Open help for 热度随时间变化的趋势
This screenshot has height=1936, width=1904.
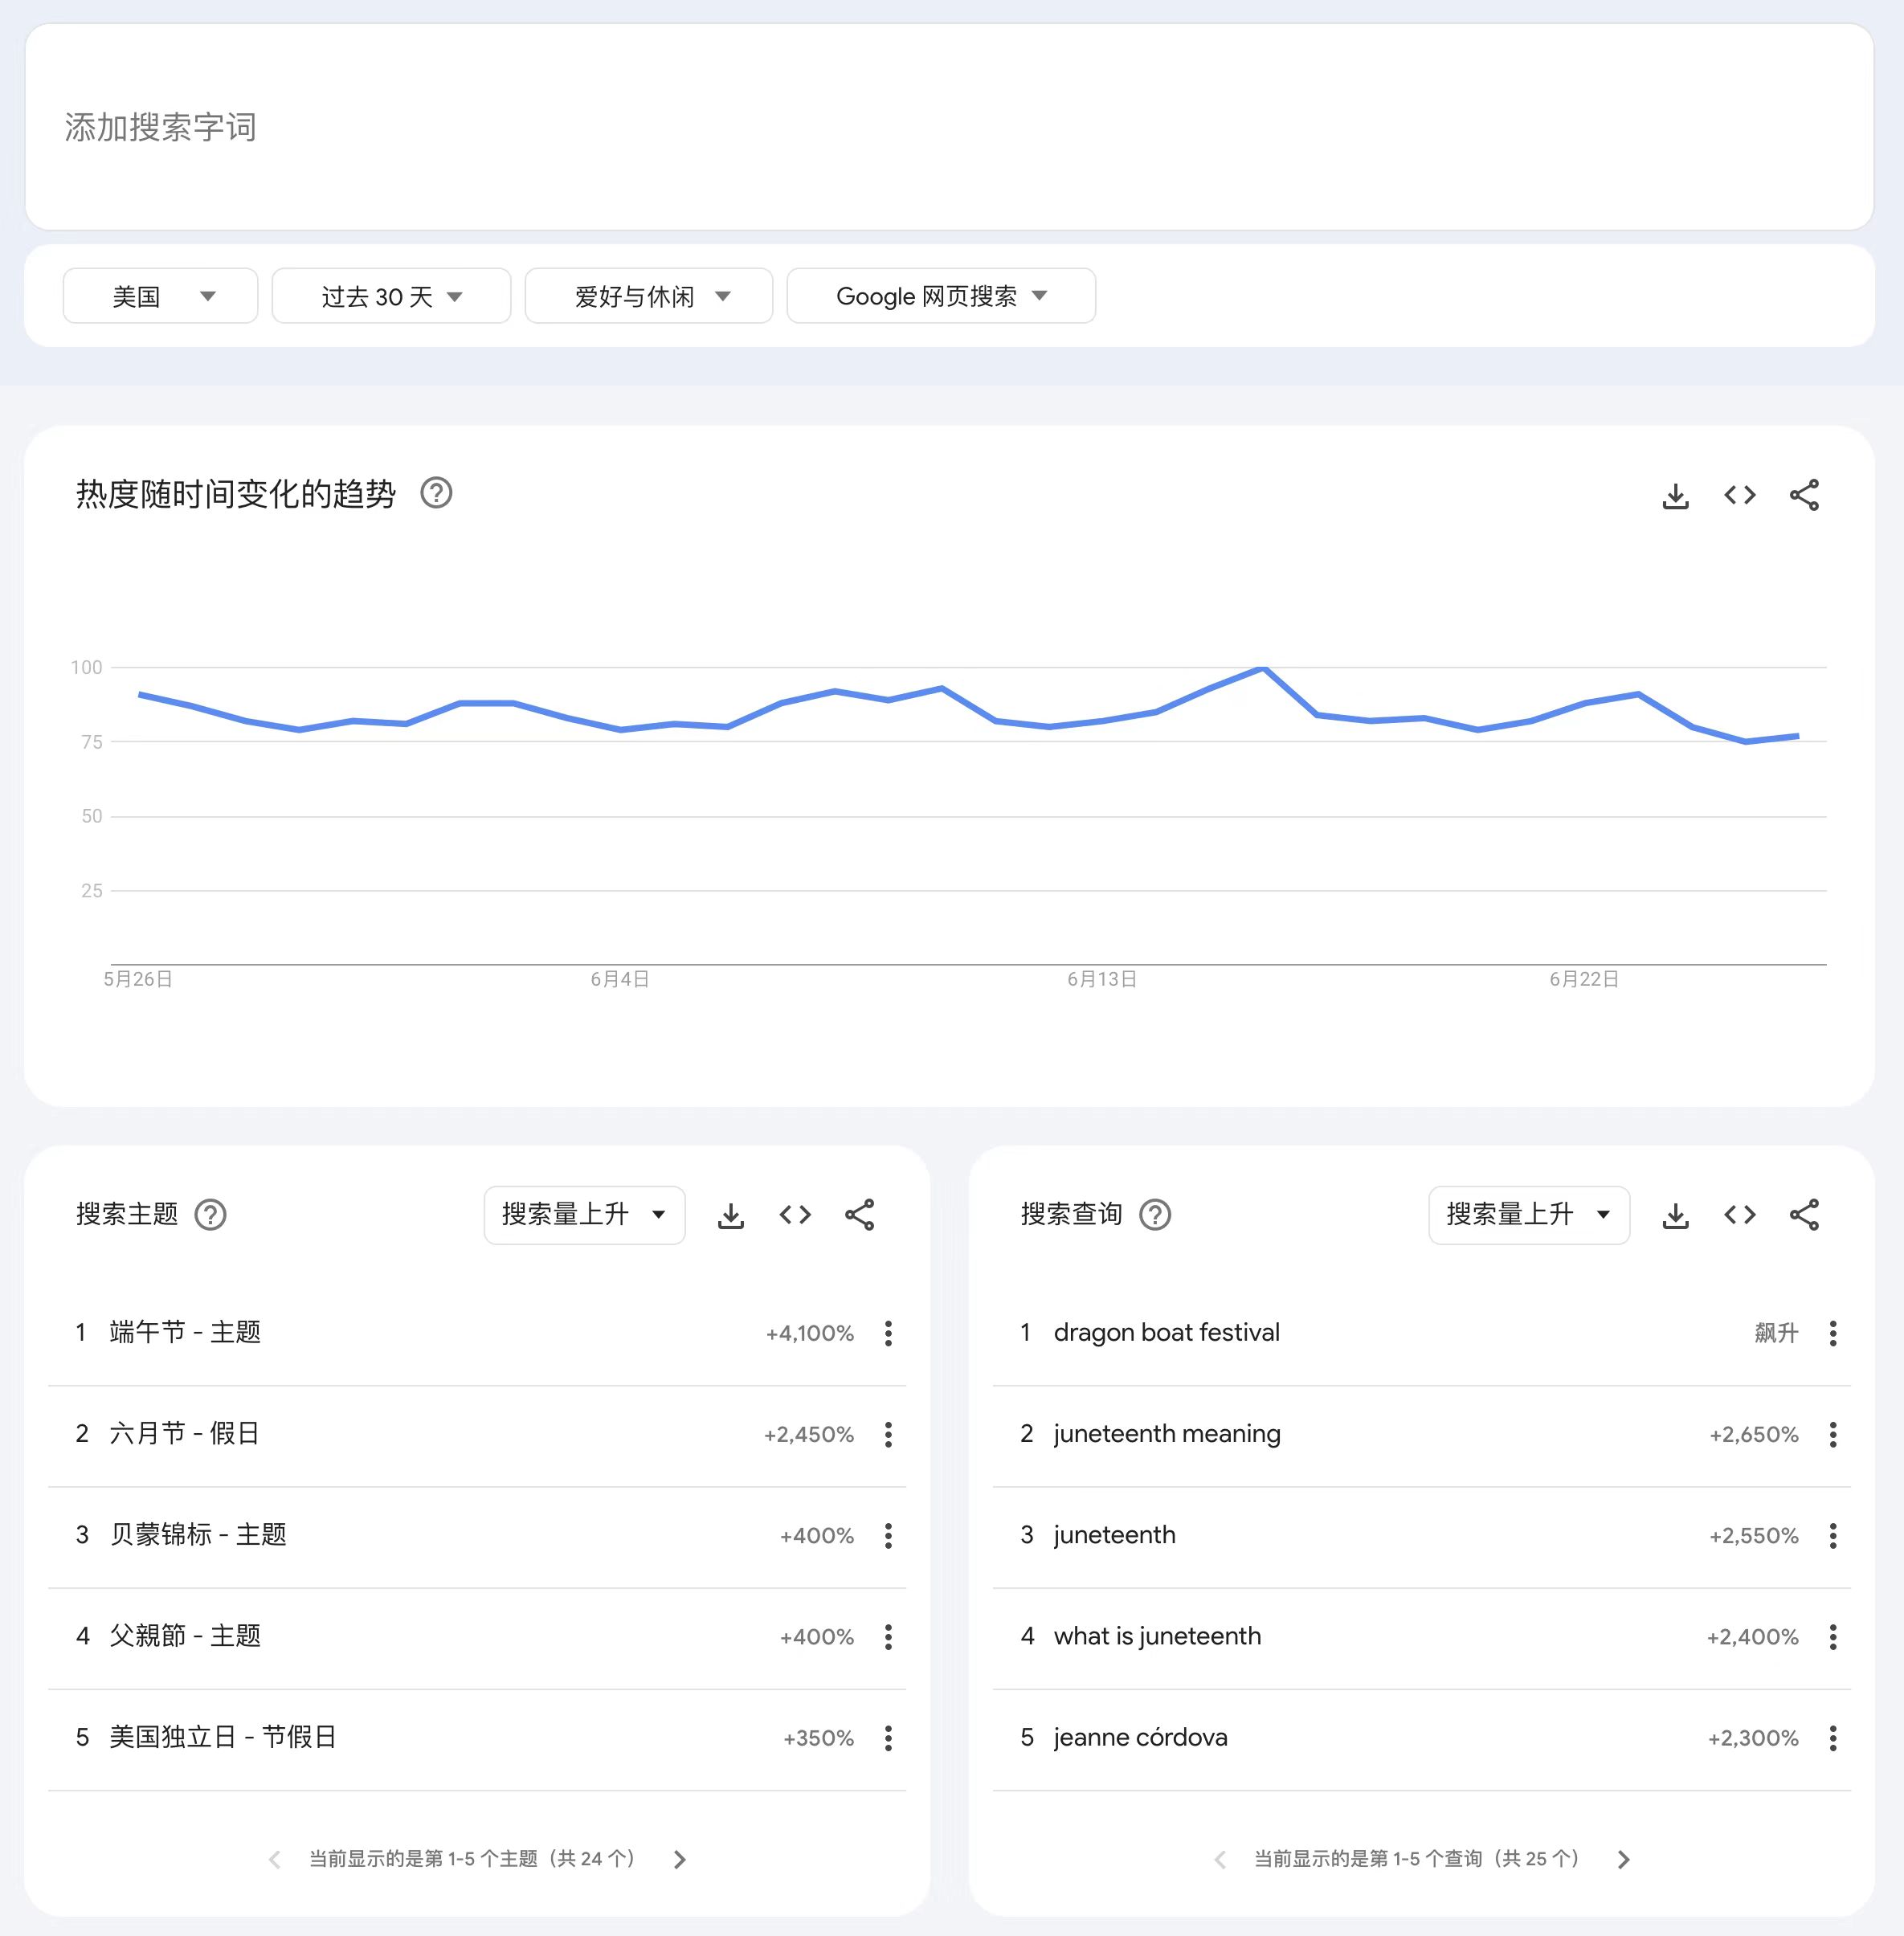[x=436, y=493]
